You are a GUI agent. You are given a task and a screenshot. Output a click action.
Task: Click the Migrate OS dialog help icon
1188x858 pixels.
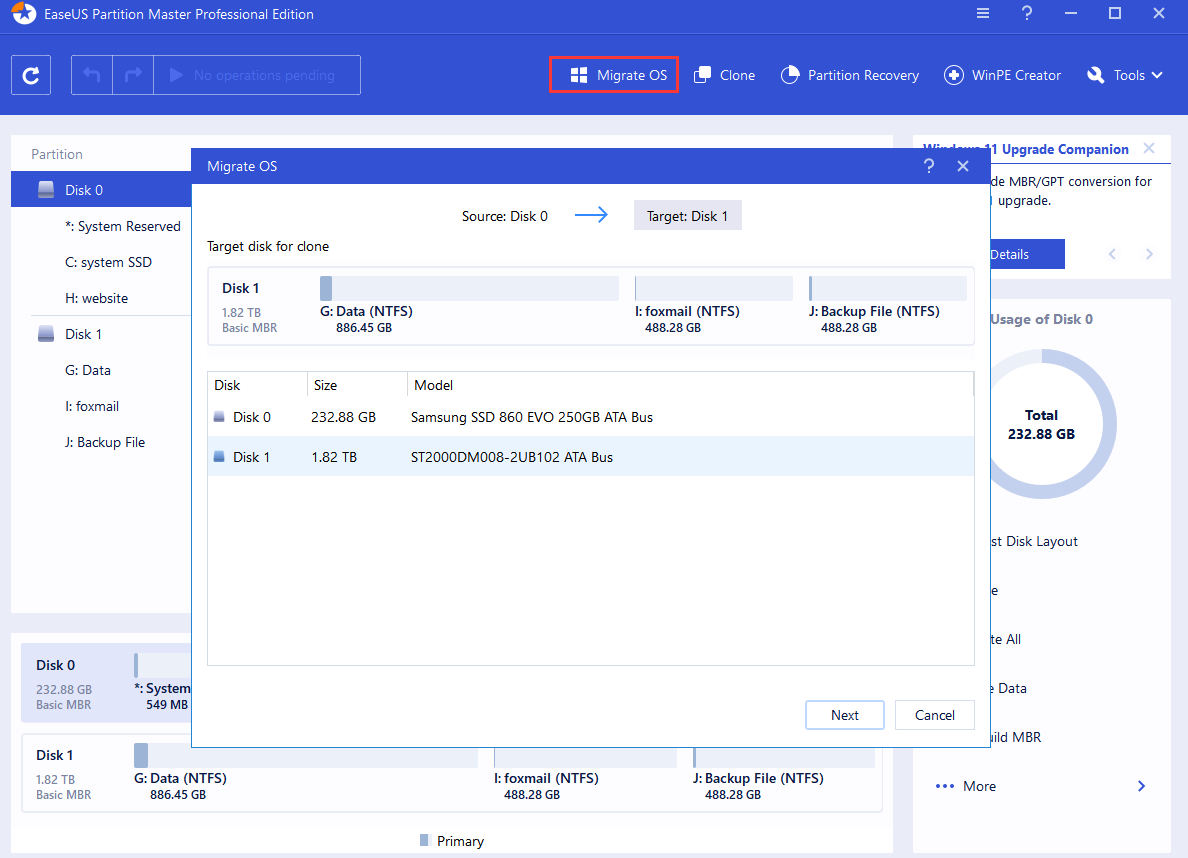(x=929, y=166)
